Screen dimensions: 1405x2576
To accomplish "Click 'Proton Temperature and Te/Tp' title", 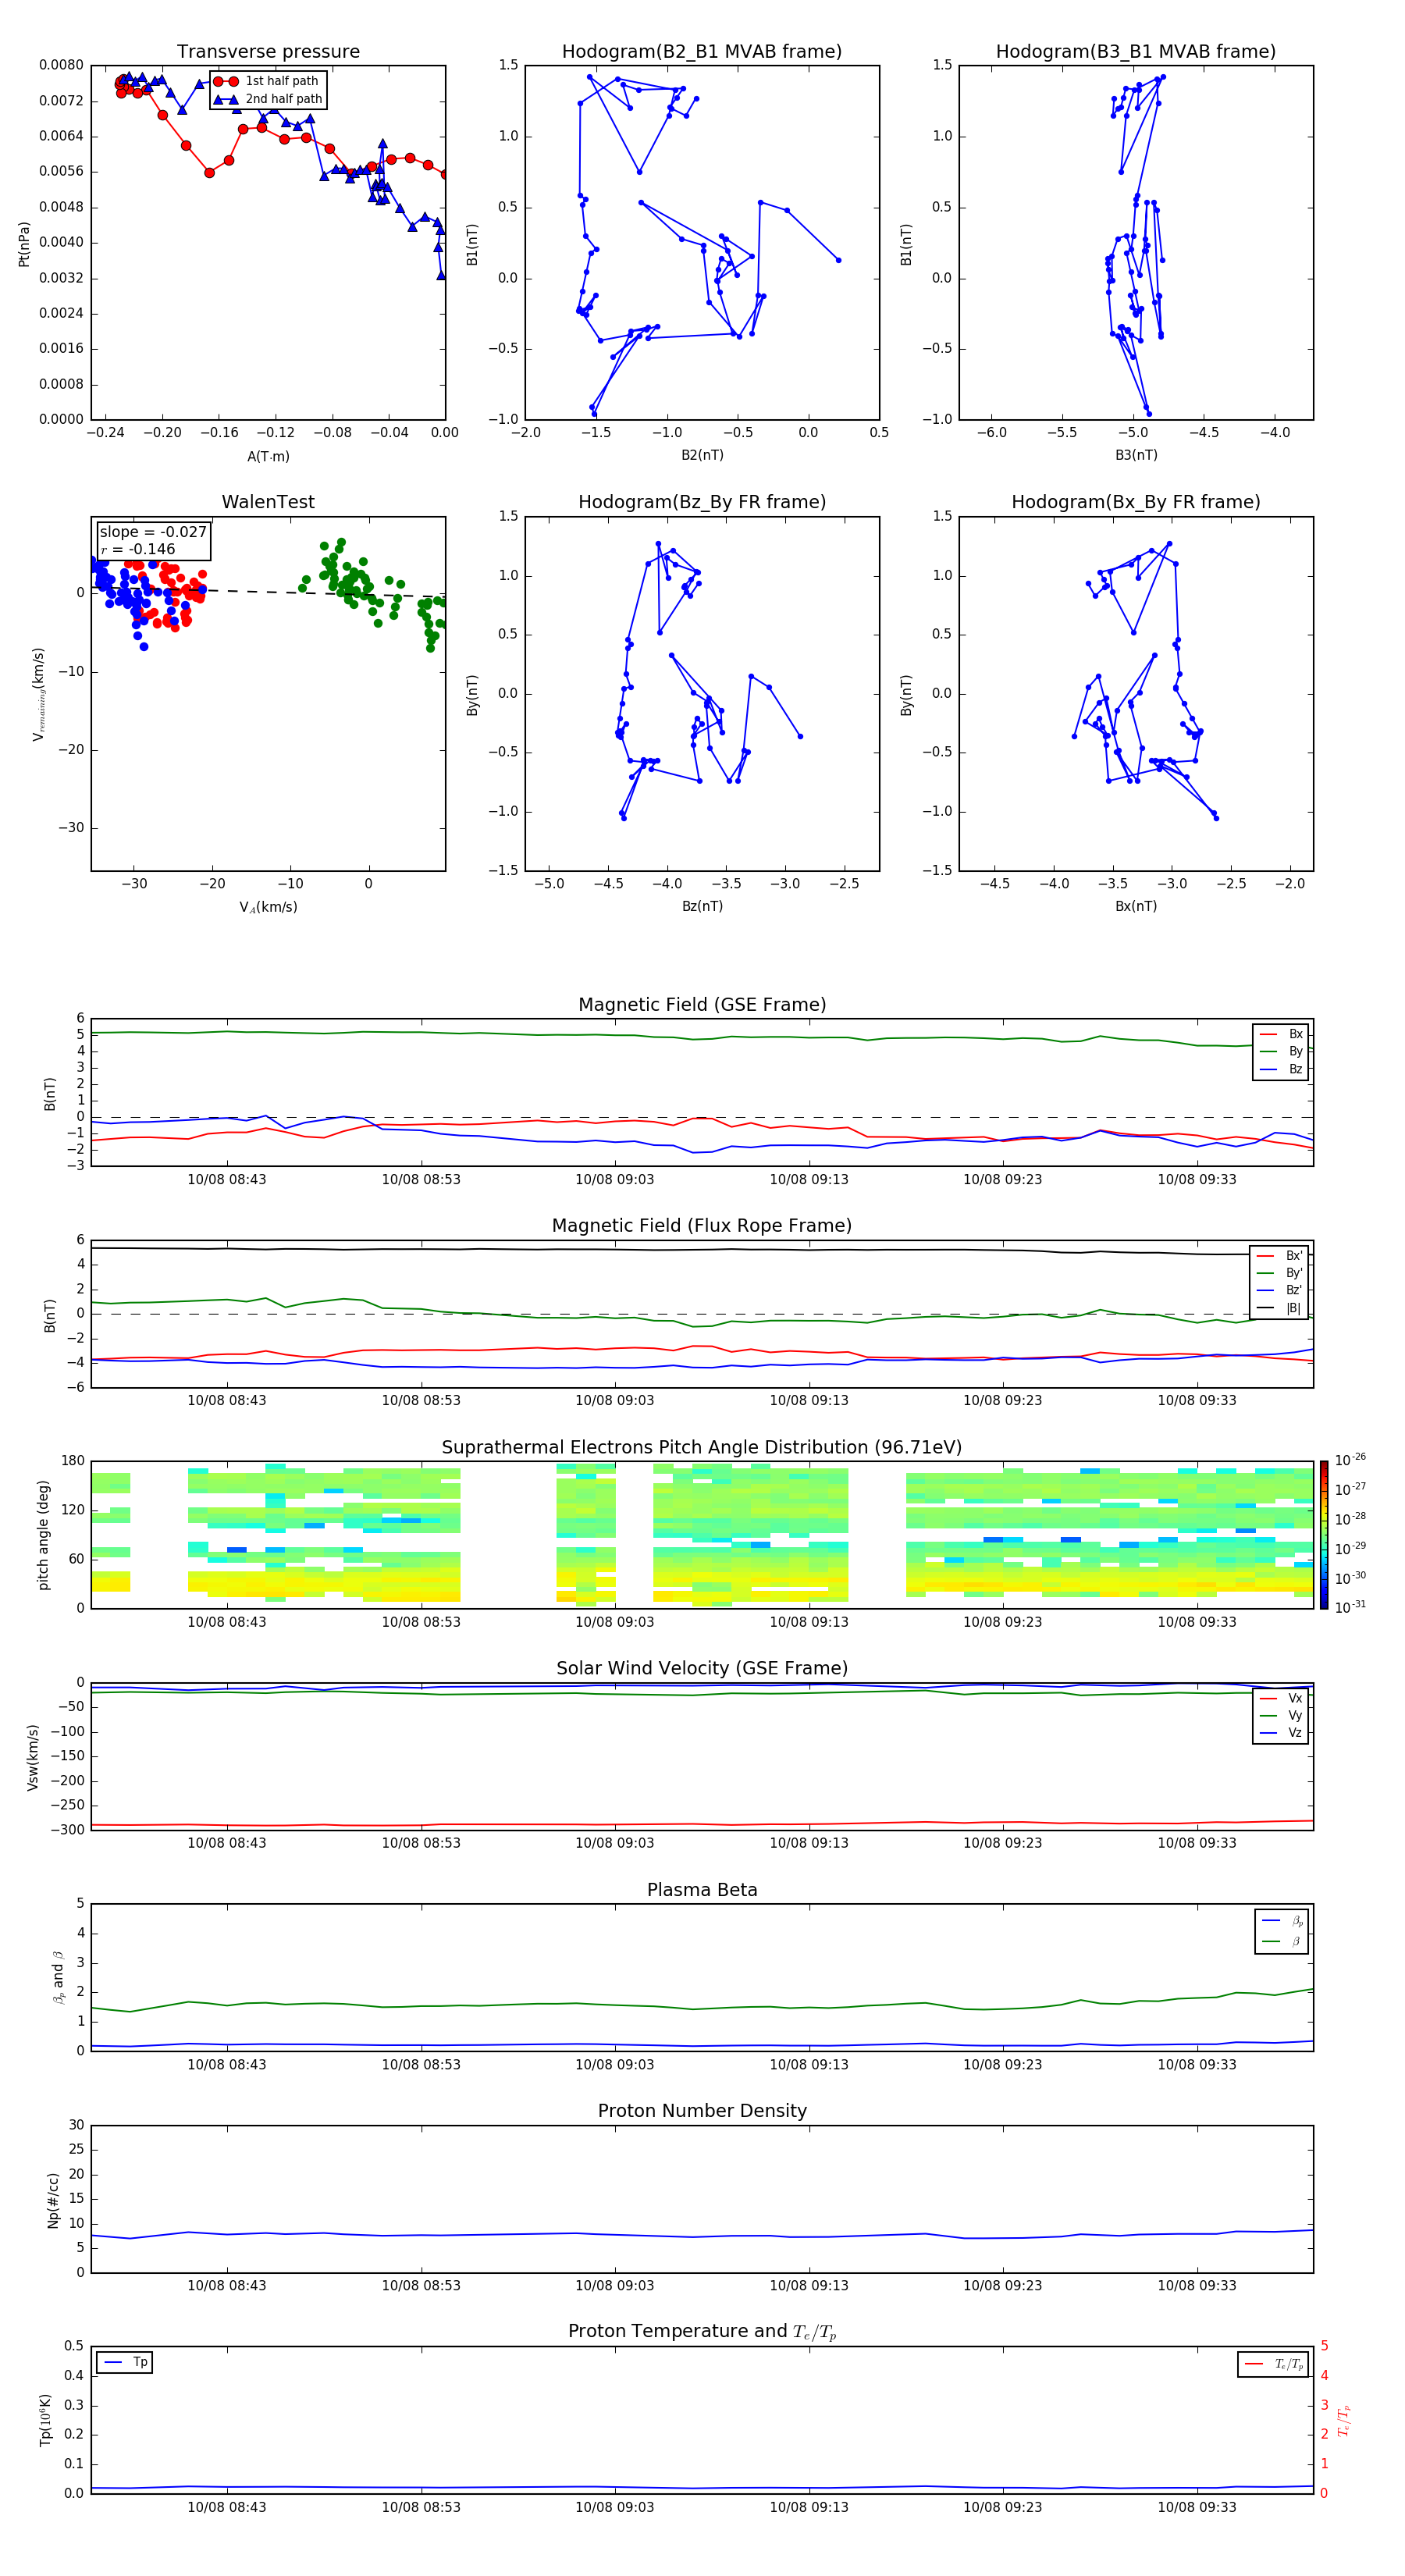I will pos(702,2332).
